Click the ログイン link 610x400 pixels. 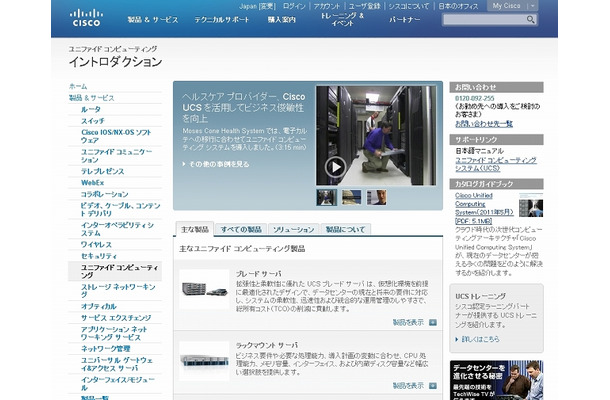[294, 6]
